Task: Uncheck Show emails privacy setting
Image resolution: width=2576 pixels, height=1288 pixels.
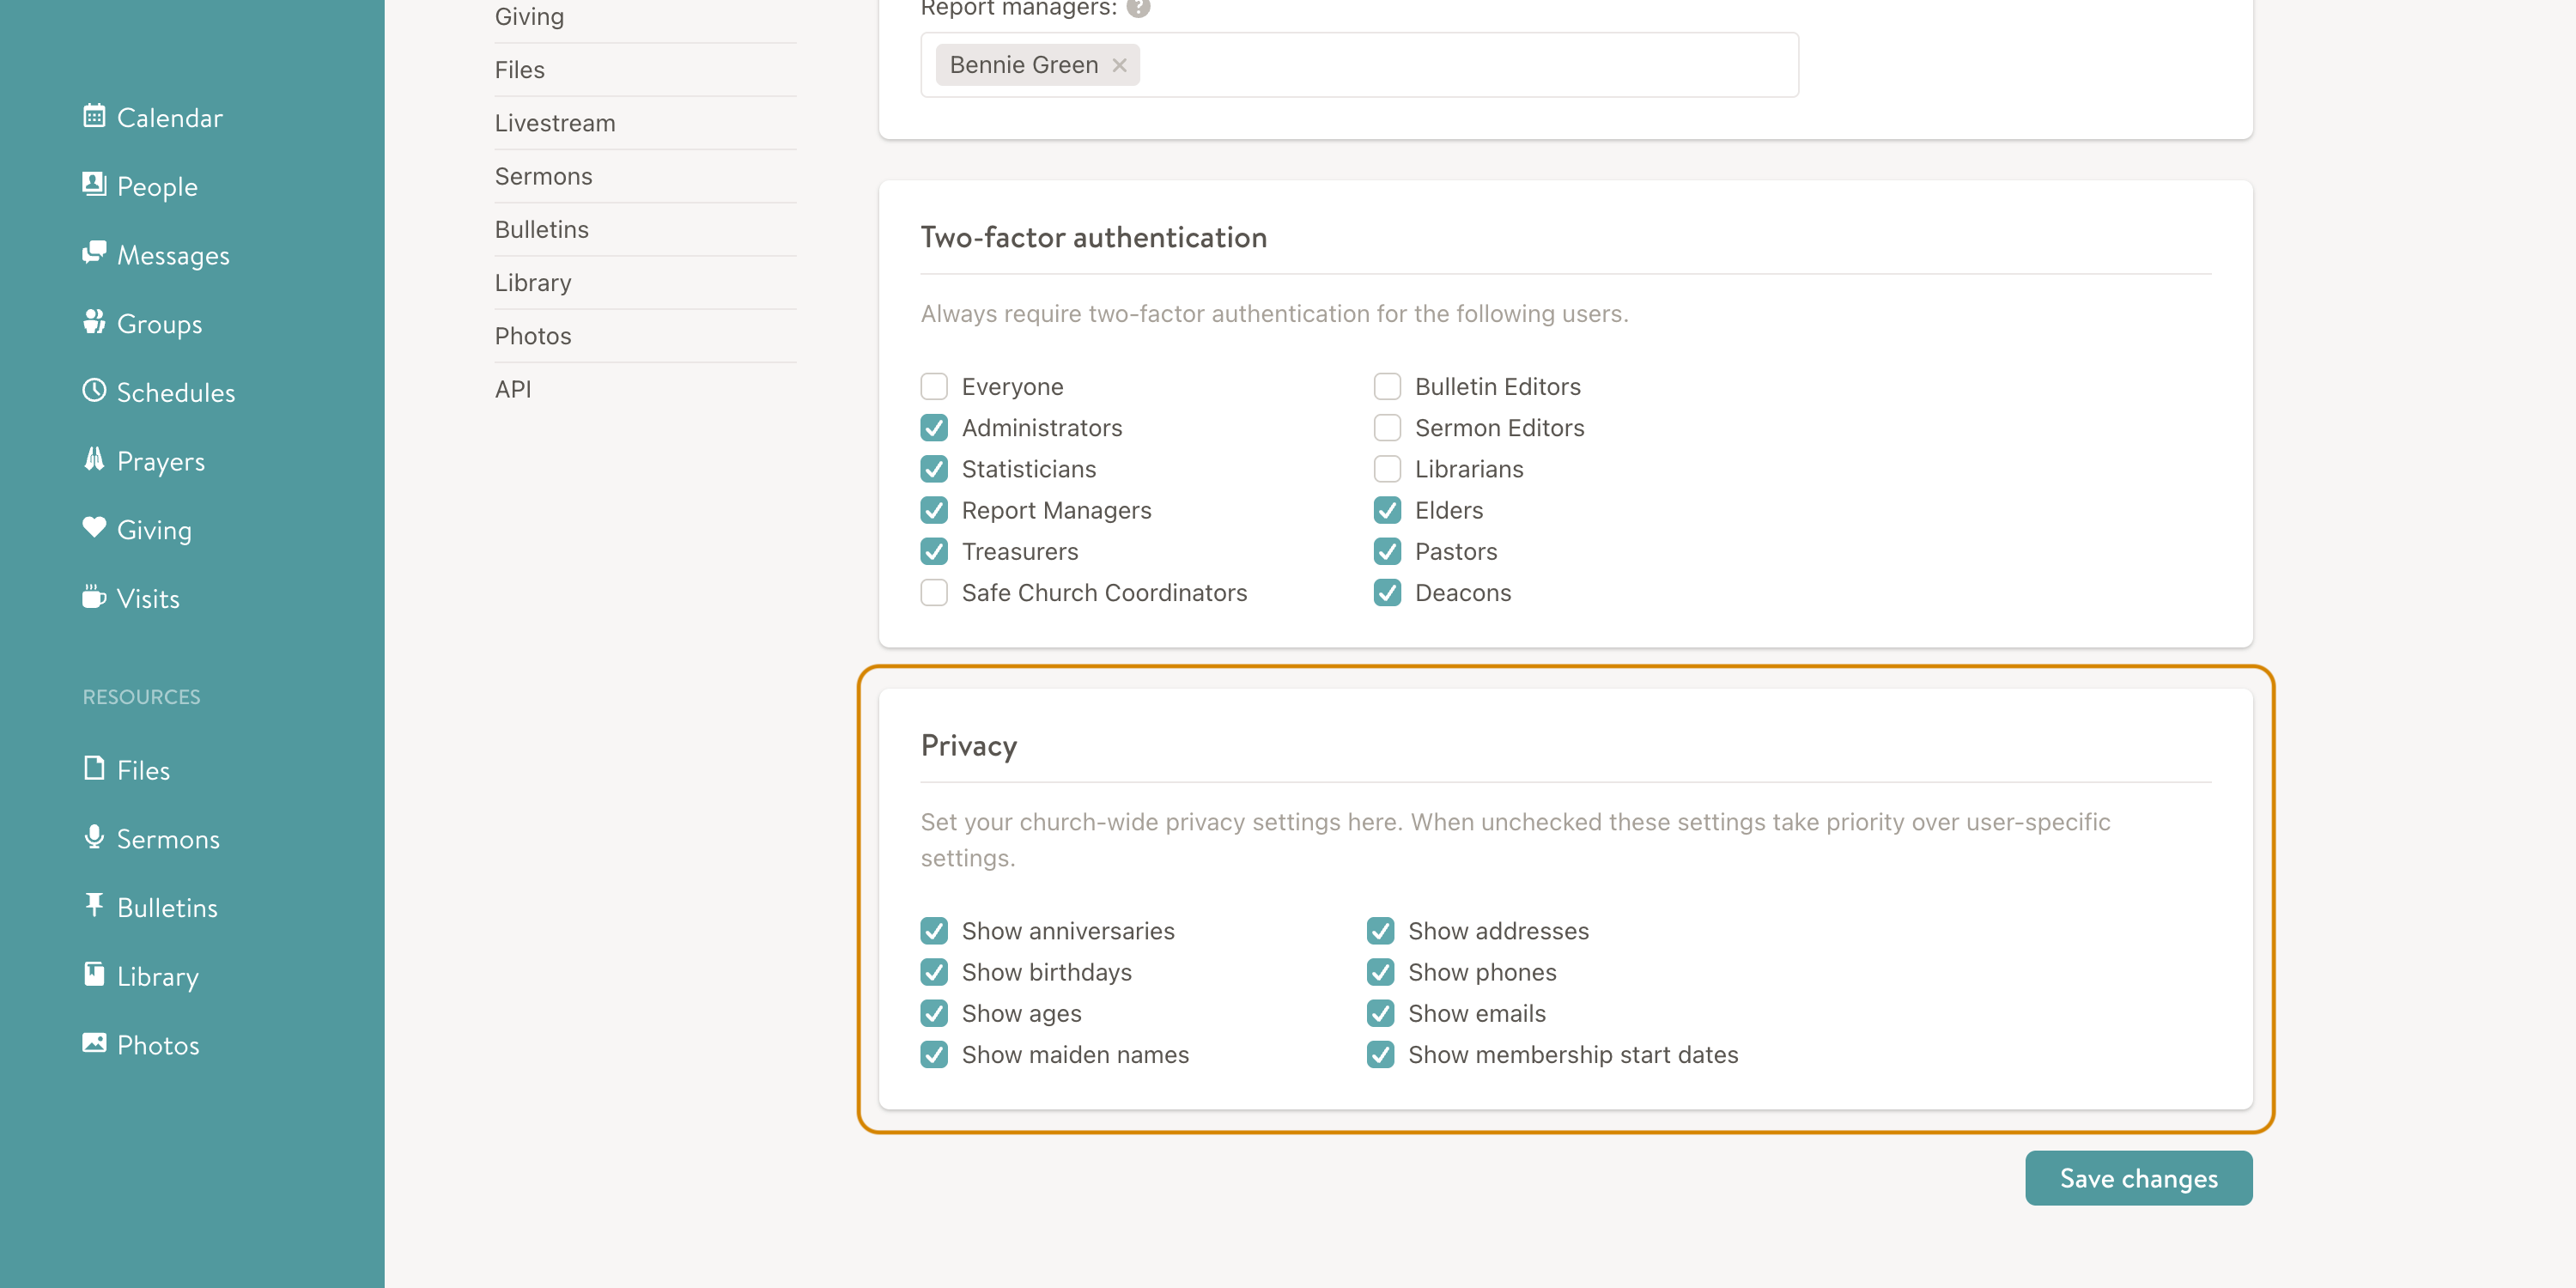Action: pos(1380,1013)
